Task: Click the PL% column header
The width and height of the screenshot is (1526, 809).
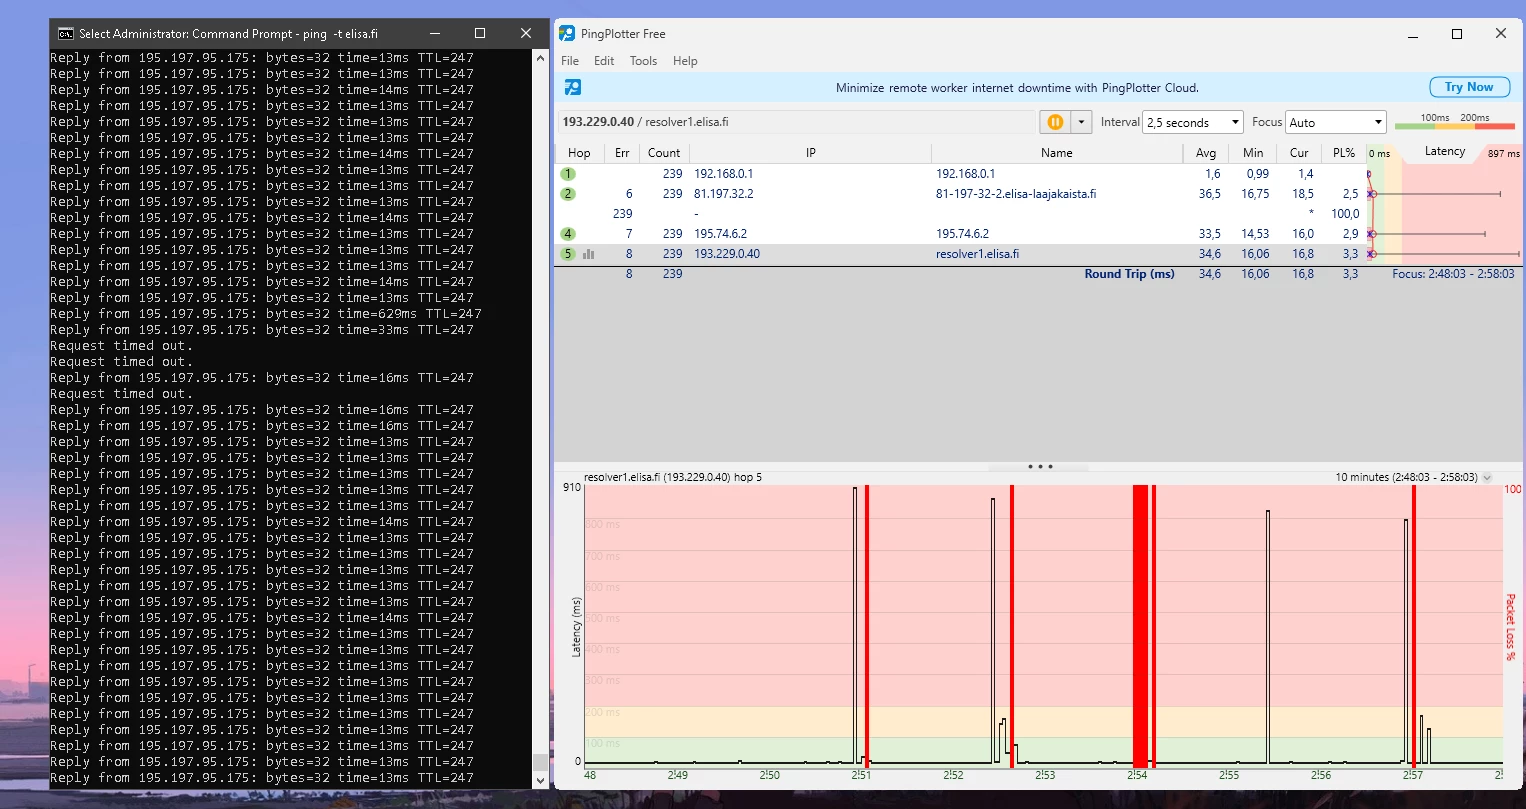Action: (1344, 153)
